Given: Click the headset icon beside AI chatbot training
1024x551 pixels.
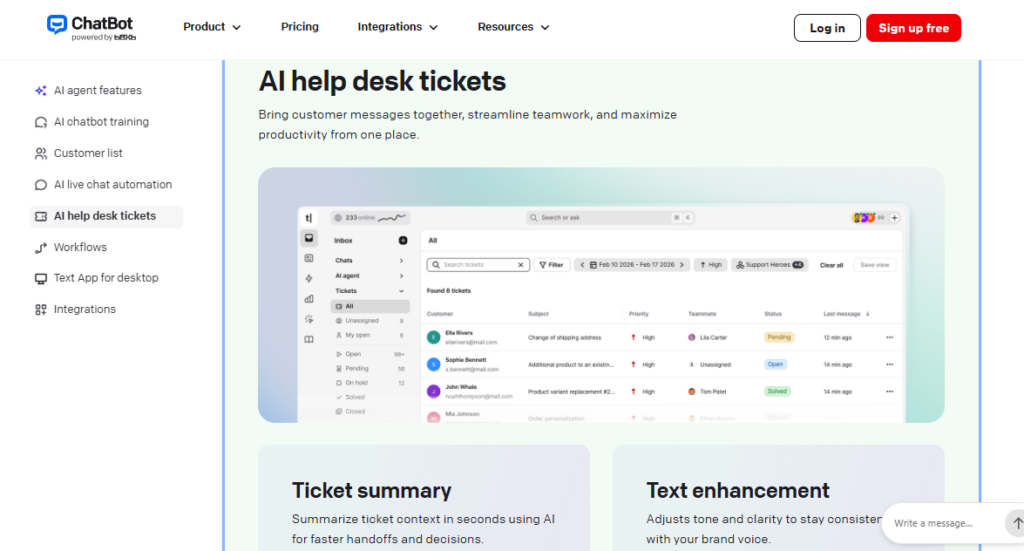Looking at the screenshot, I should tap(40, 122).
